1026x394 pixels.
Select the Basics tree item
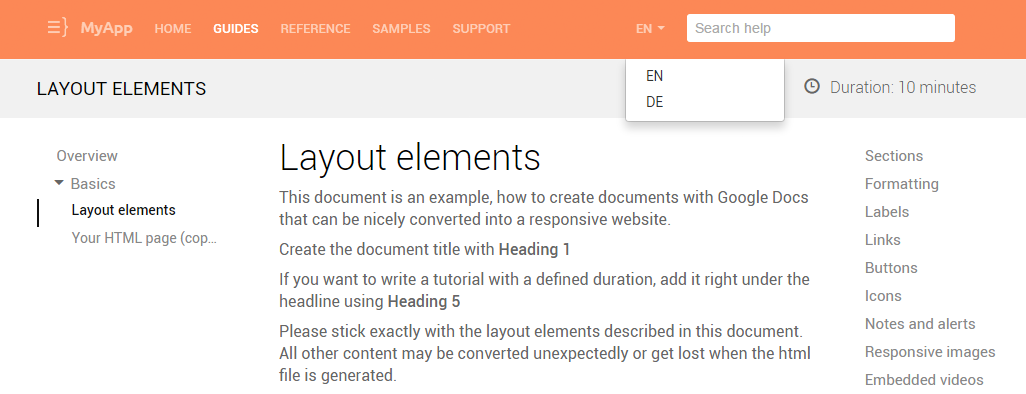pos(93,184)
